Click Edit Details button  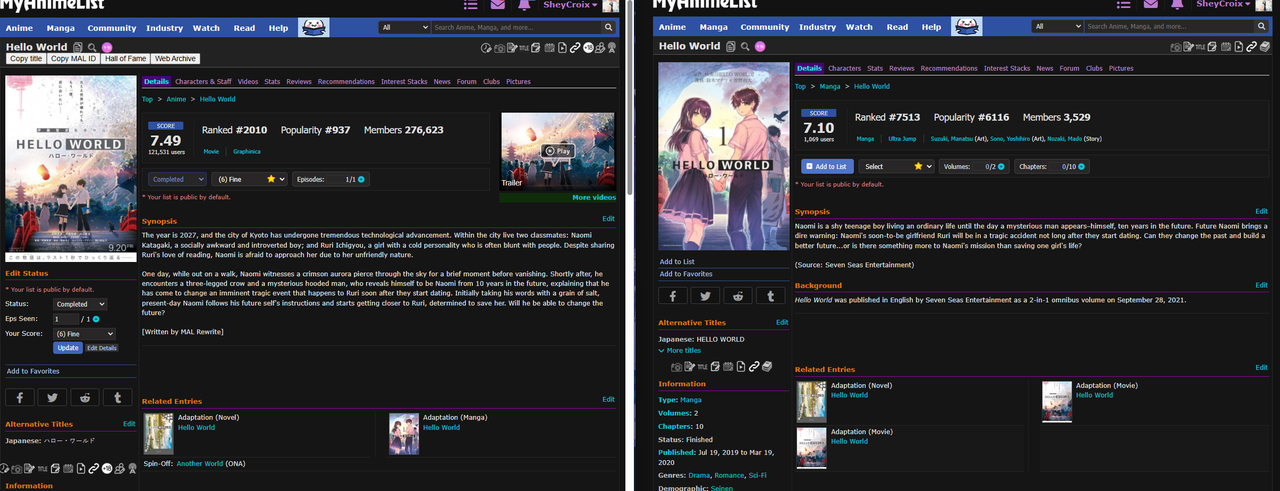[102, 348]
